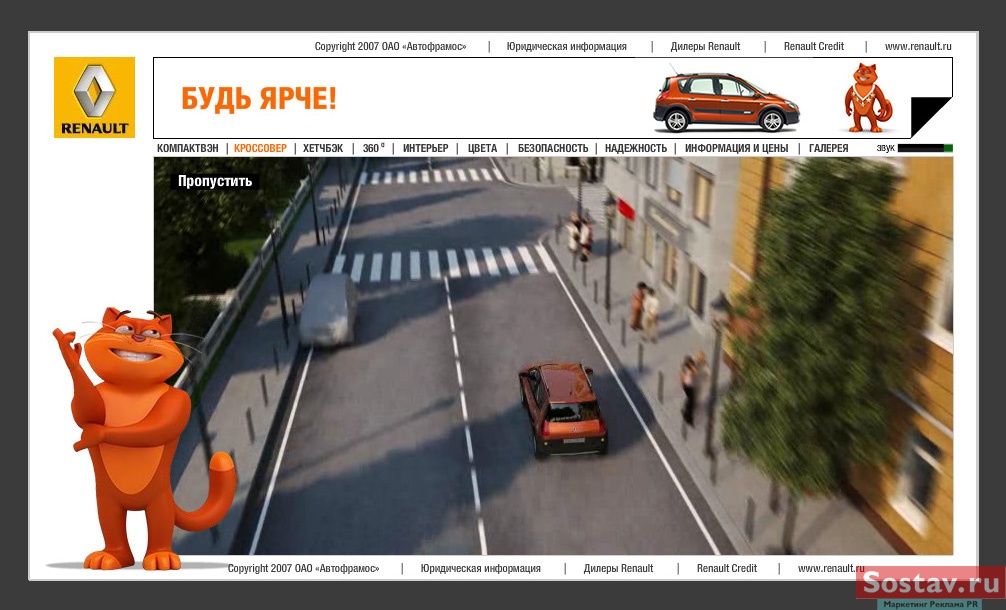Open the 360° view section
The width and height of the screenshot is (1006, 610).
tap(373, 148)
